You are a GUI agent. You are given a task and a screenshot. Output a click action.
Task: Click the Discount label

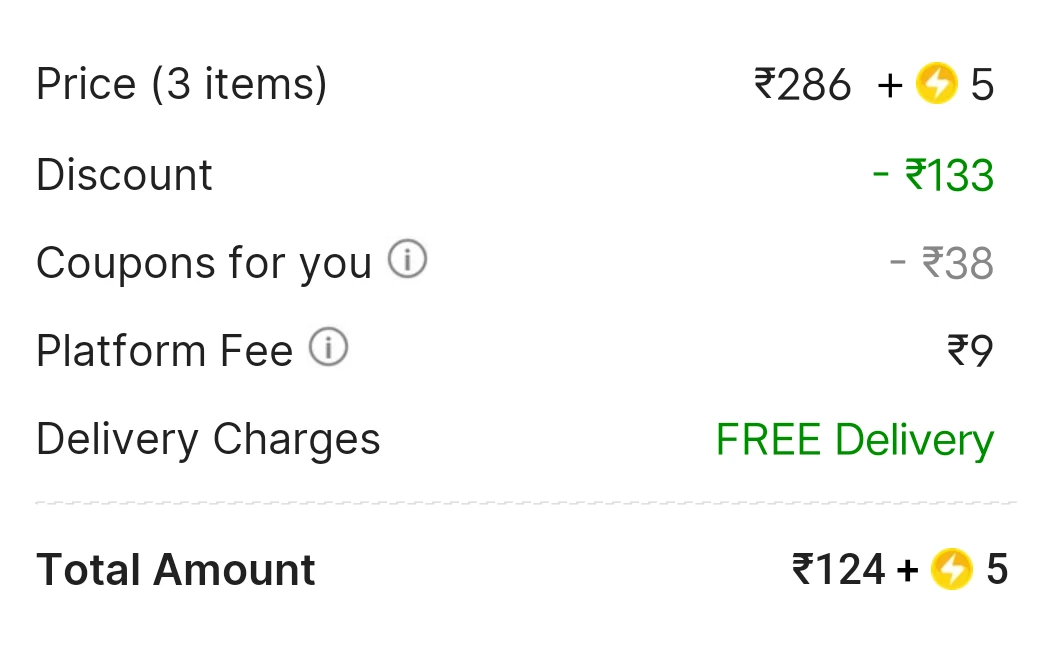[124, 175]
